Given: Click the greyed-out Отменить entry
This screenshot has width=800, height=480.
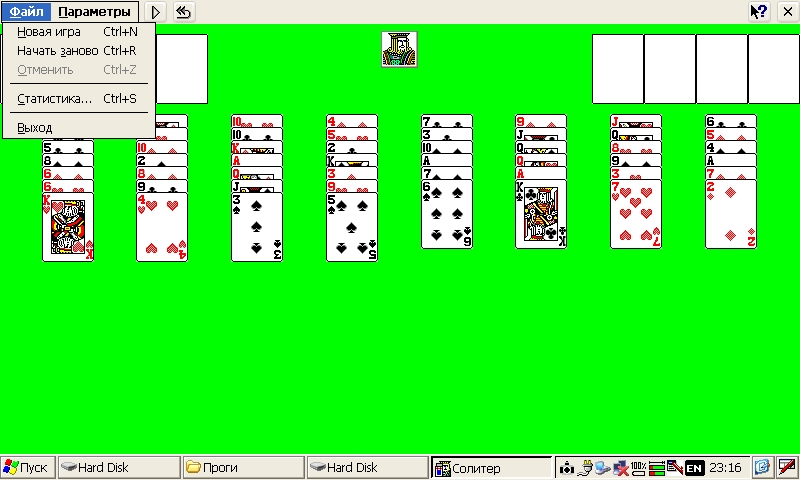Looking at the screenshot, I should pos(78,69).
